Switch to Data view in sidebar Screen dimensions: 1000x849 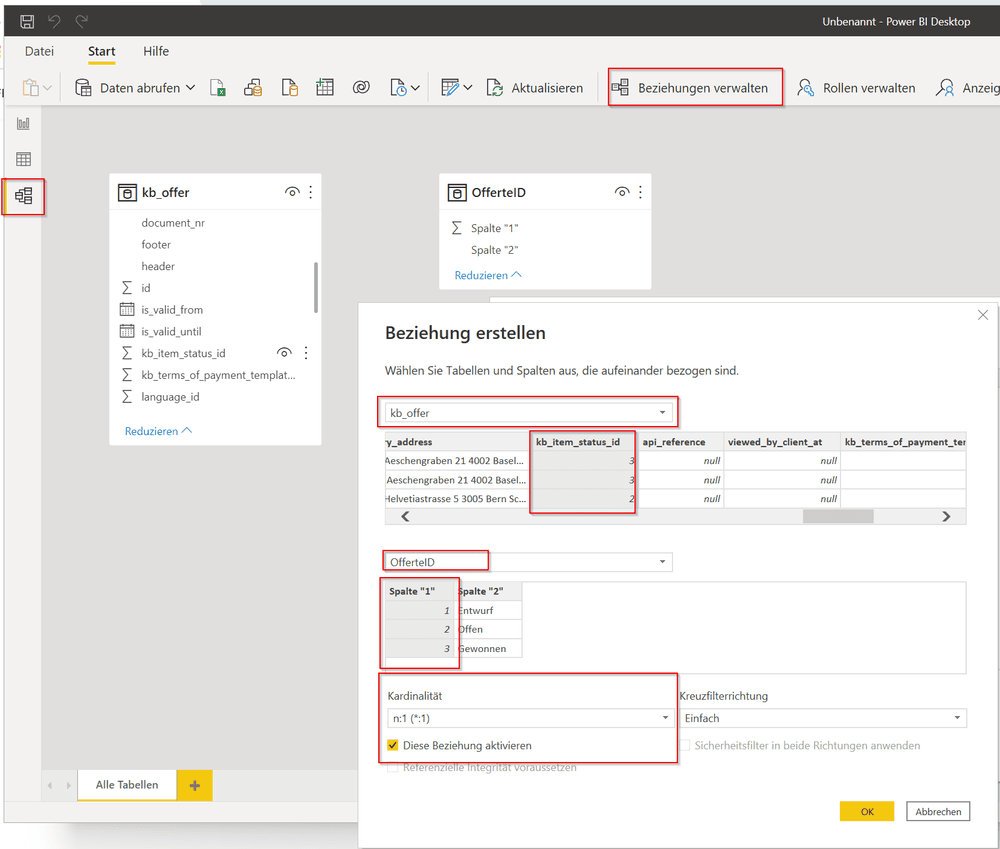tap(24, 159)
